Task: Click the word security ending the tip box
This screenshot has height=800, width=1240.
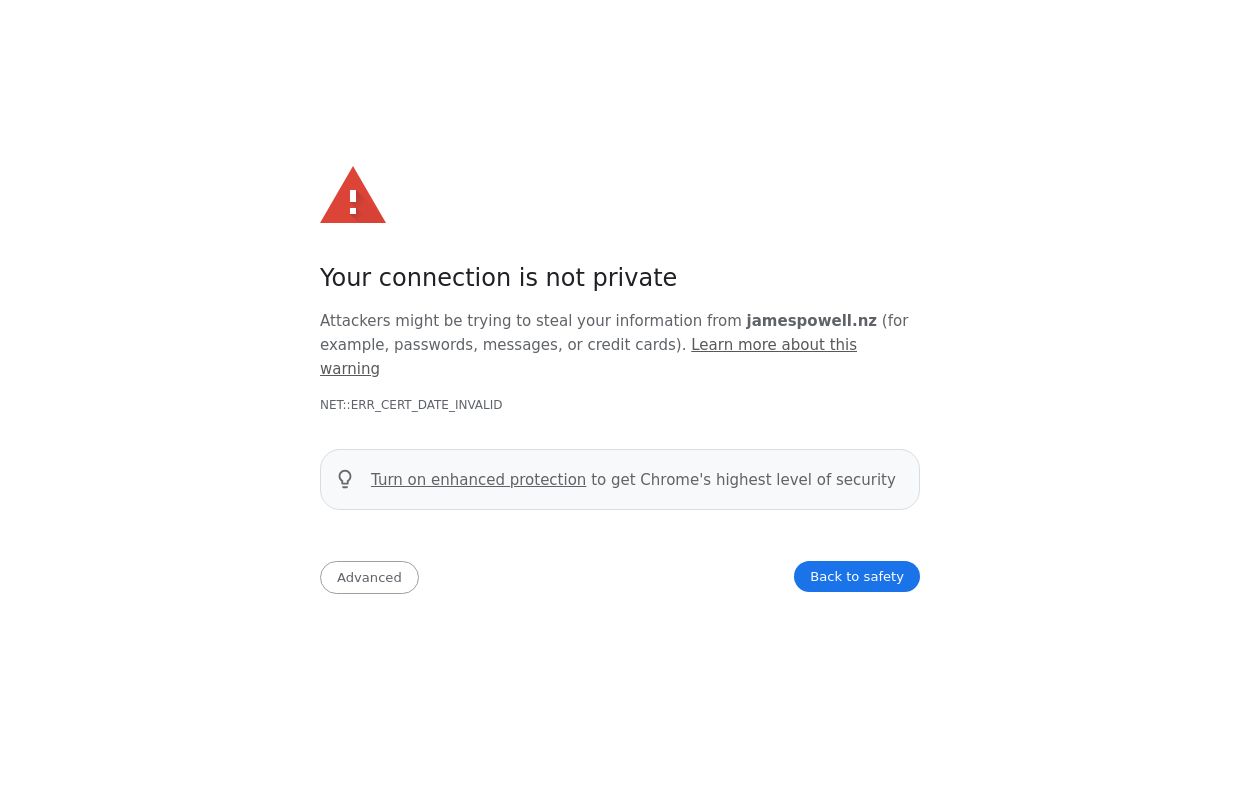Action: tap(865, 480)
